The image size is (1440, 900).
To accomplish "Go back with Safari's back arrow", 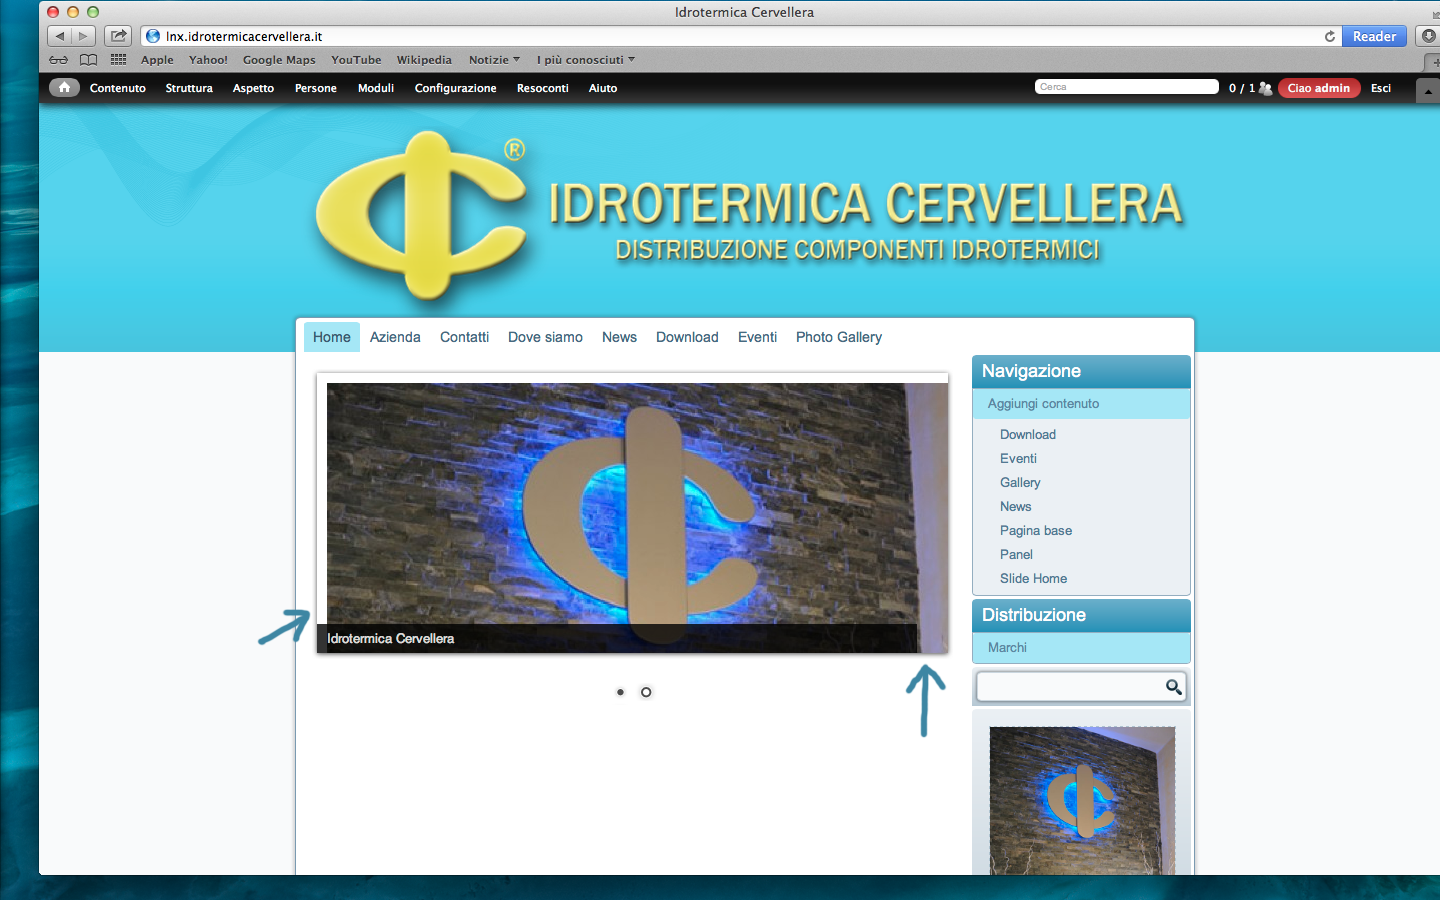I will coord(59,36).
